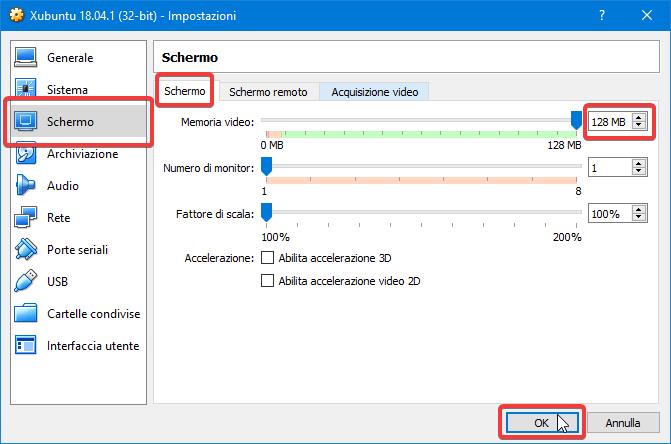Open the Generale settings icon
This screenshot has width=671, height=444.
pyautogui.click(x=26, y=57)
